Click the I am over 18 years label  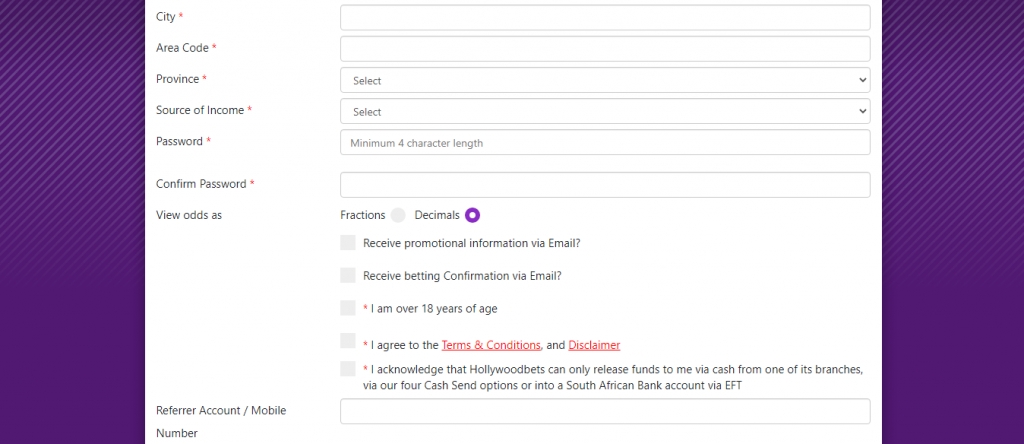(x=434, y=309)
